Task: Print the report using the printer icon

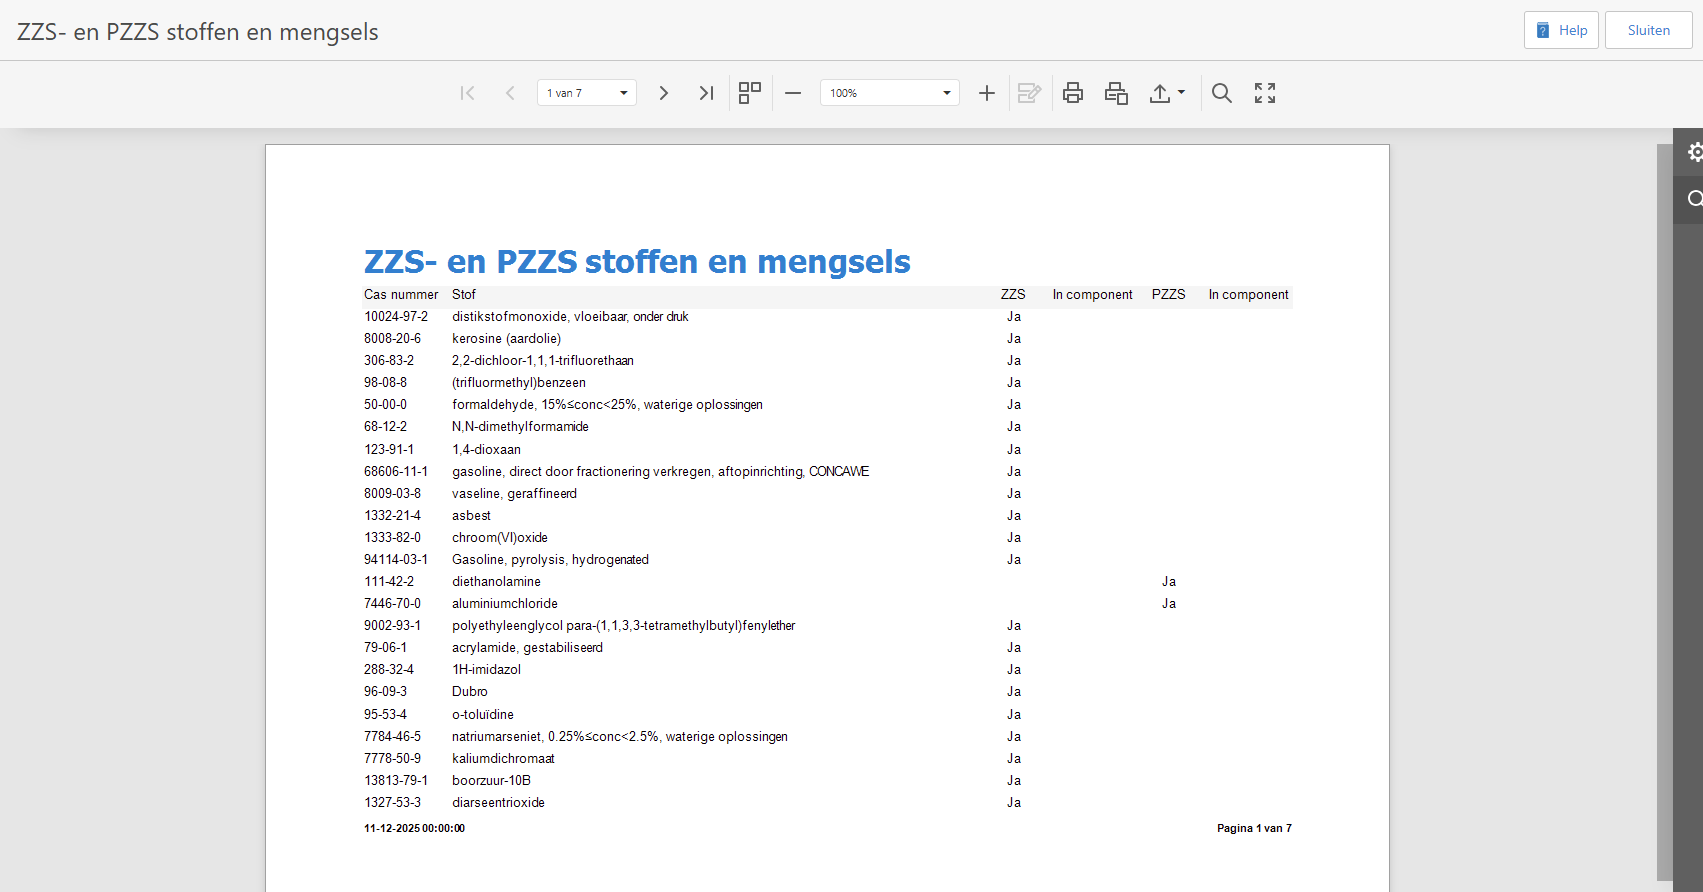Action: click(1073, 93)
